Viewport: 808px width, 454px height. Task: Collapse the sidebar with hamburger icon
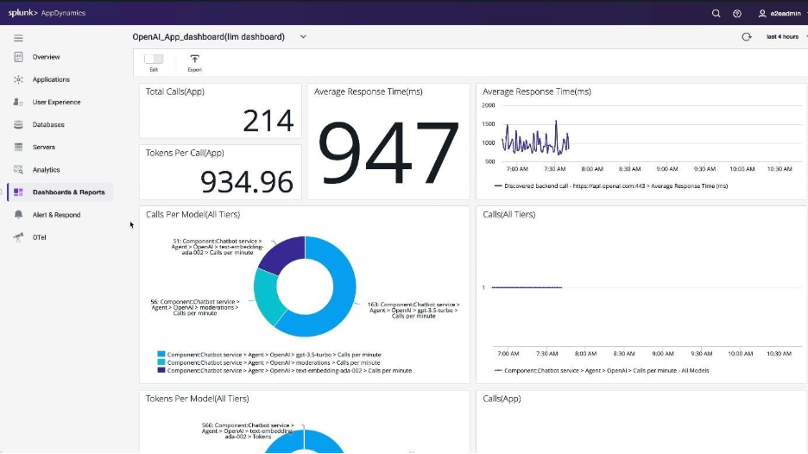click(19, 38)
